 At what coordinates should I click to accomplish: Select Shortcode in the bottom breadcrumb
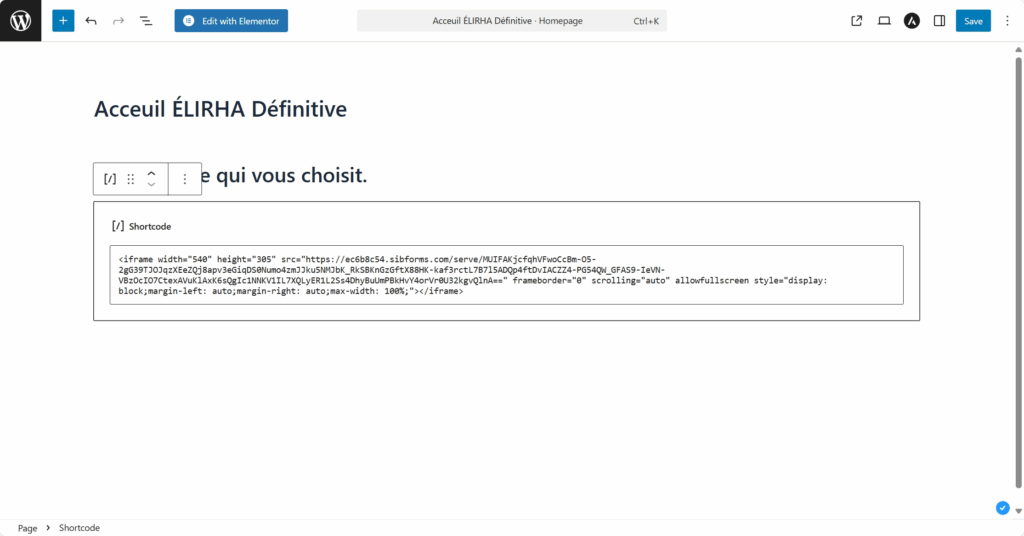(79, 528)
